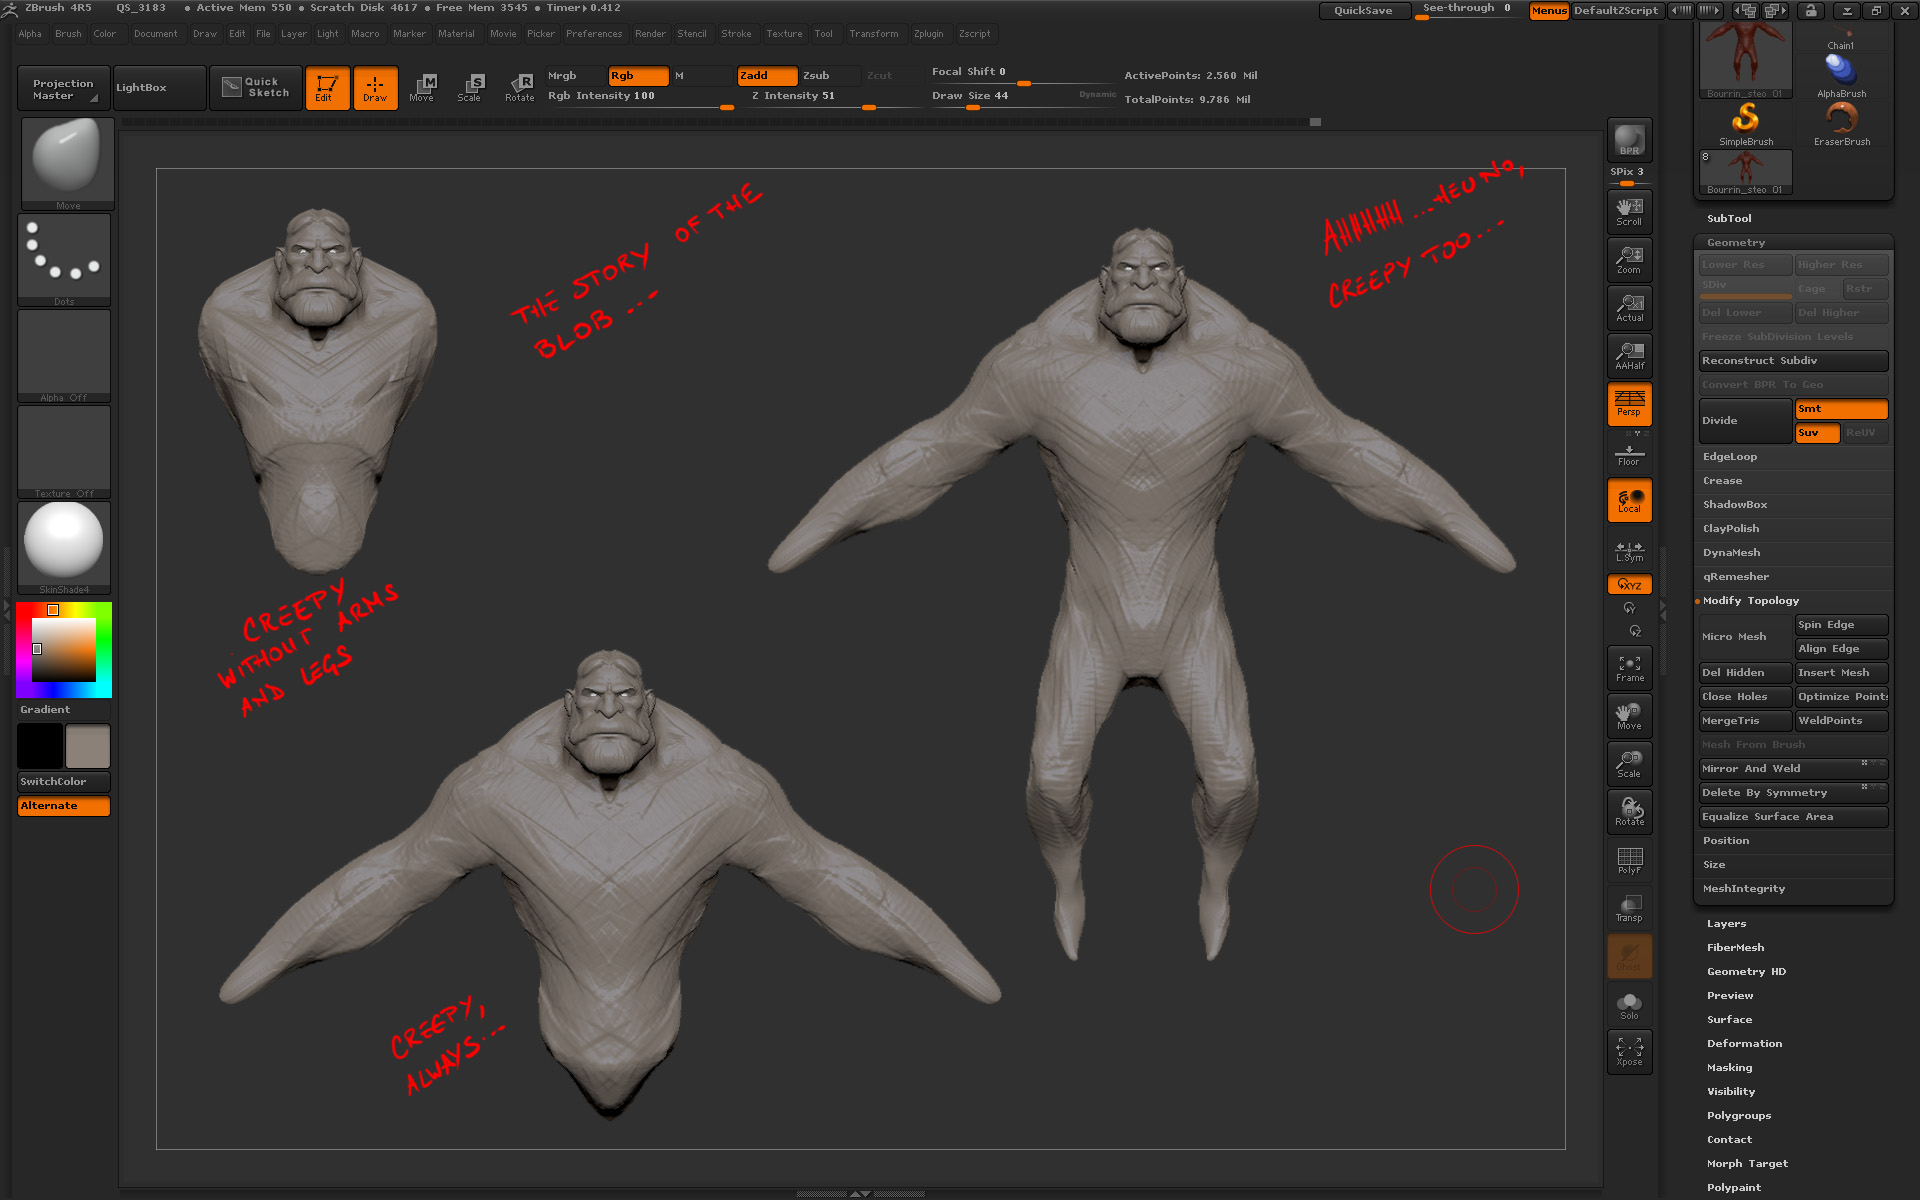Viewport: 1920px width, 1200px height.
Task: Click the right shelf Move view icon
Action: [x=1629, y=716]
